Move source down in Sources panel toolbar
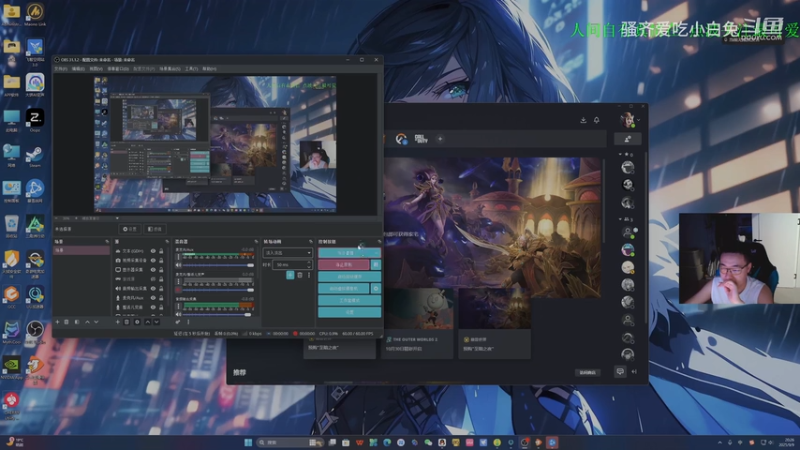Image resolution: width=800 pixels, height=450 pixels. 157,322
